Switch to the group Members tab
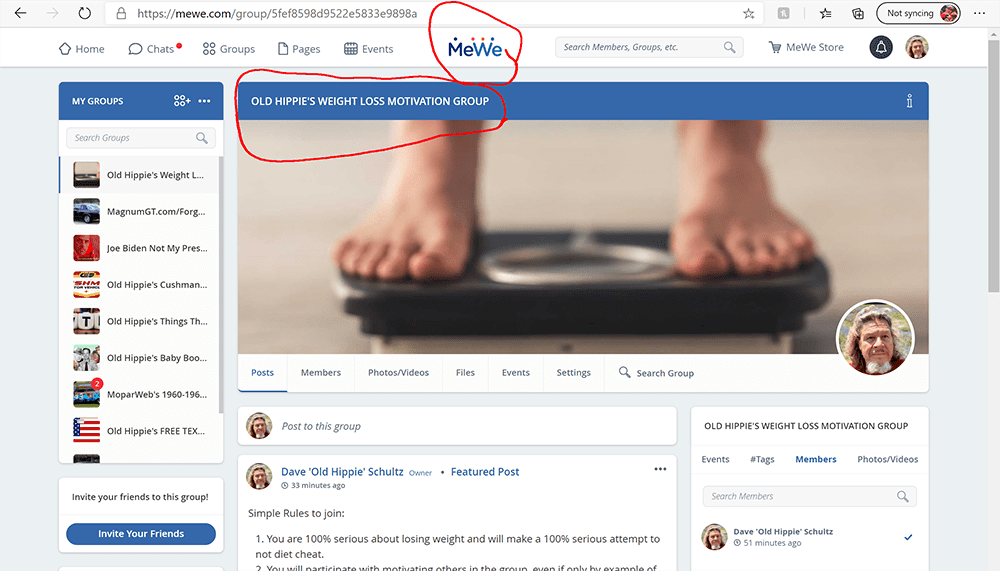This screenshot has height=571, width=1000. pyautogui.click(x=321, y=373)
